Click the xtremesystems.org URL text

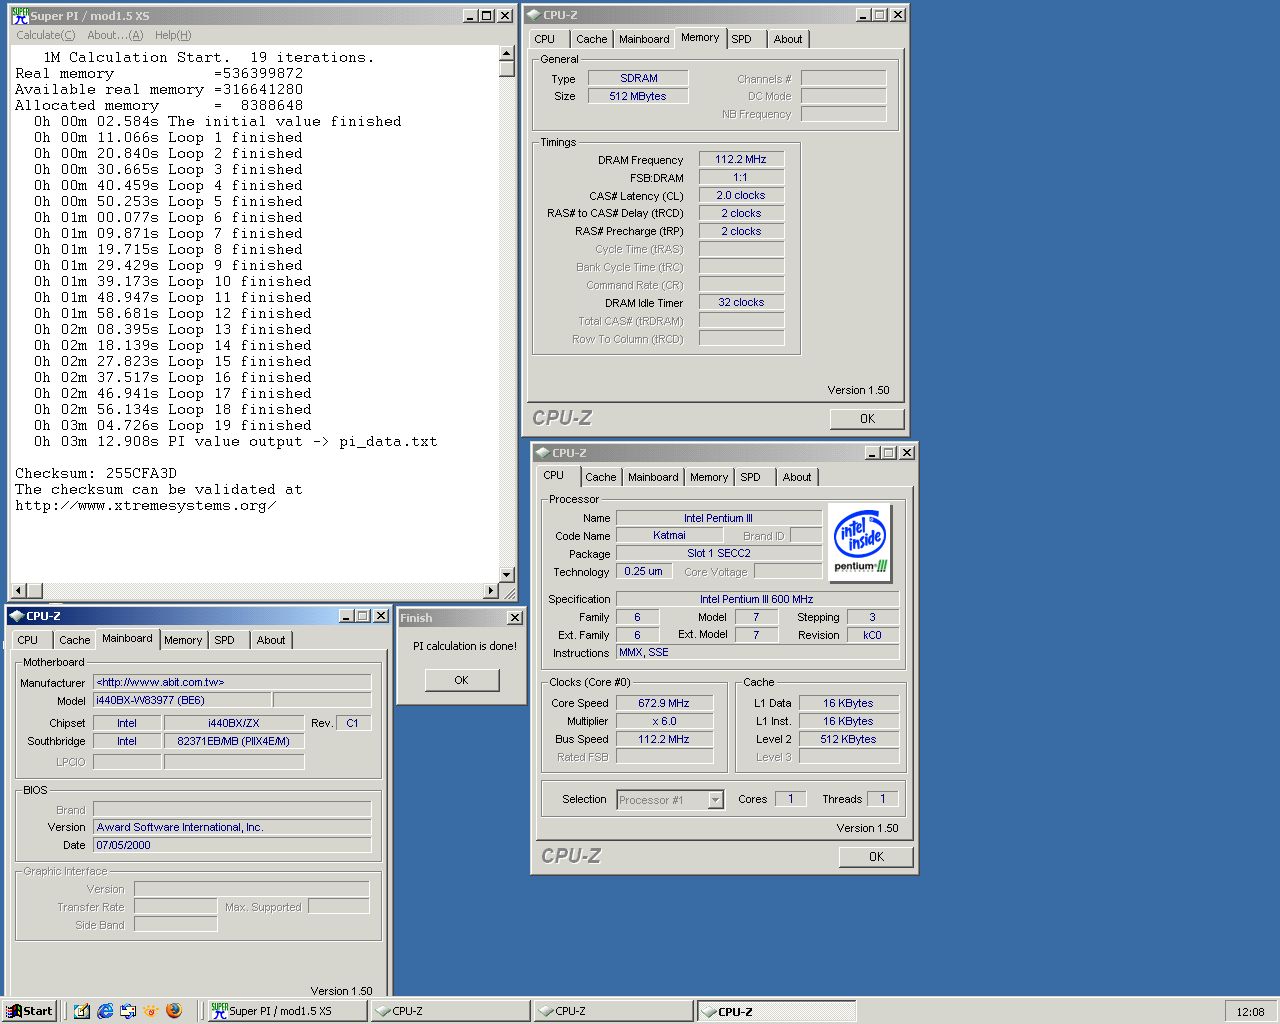(146, 505)
